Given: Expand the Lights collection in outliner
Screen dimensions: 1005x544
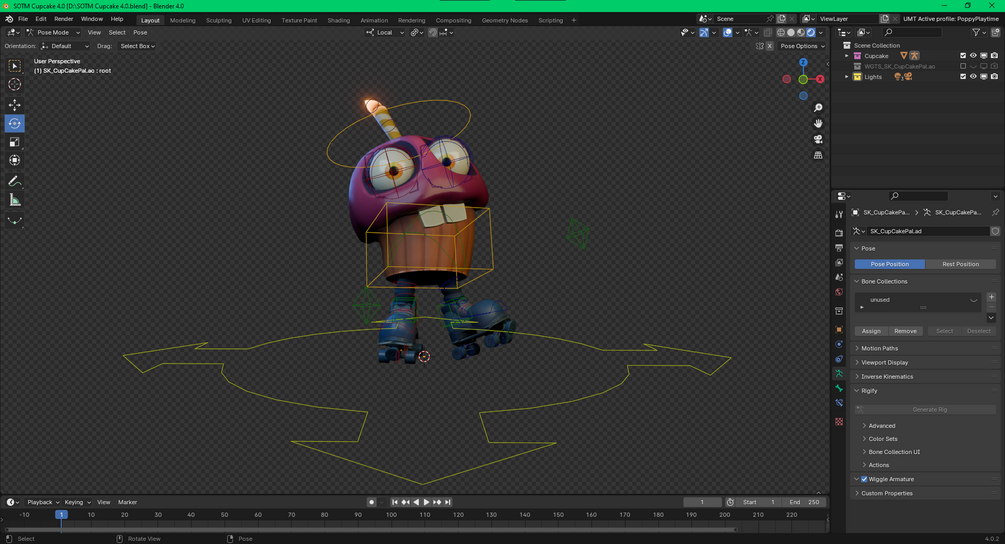Looking at the screenshot, I should (847, 77).
